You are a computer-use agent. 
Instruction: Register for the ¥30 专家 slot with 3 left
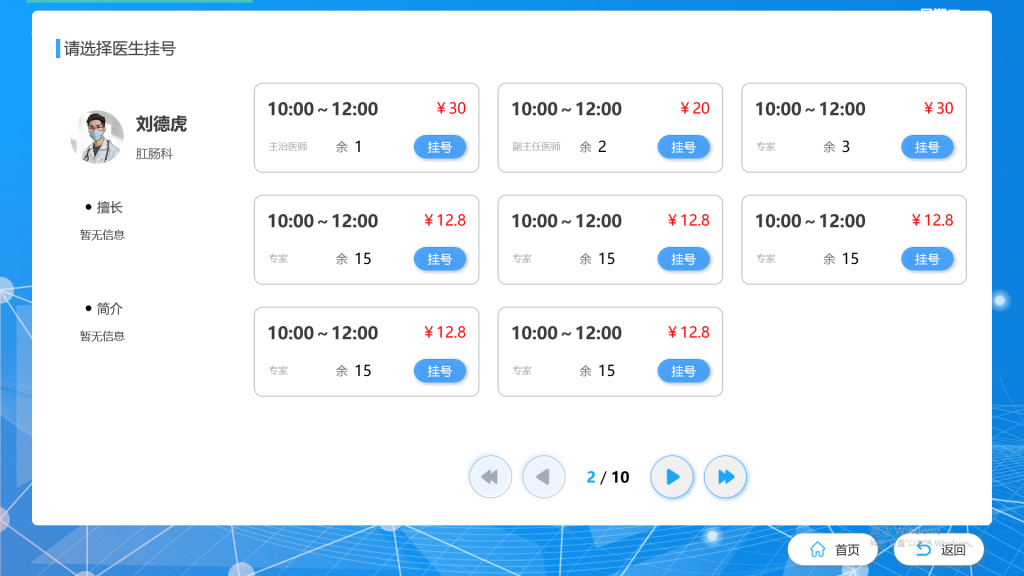pyautogui.click(x=927, y=147)
